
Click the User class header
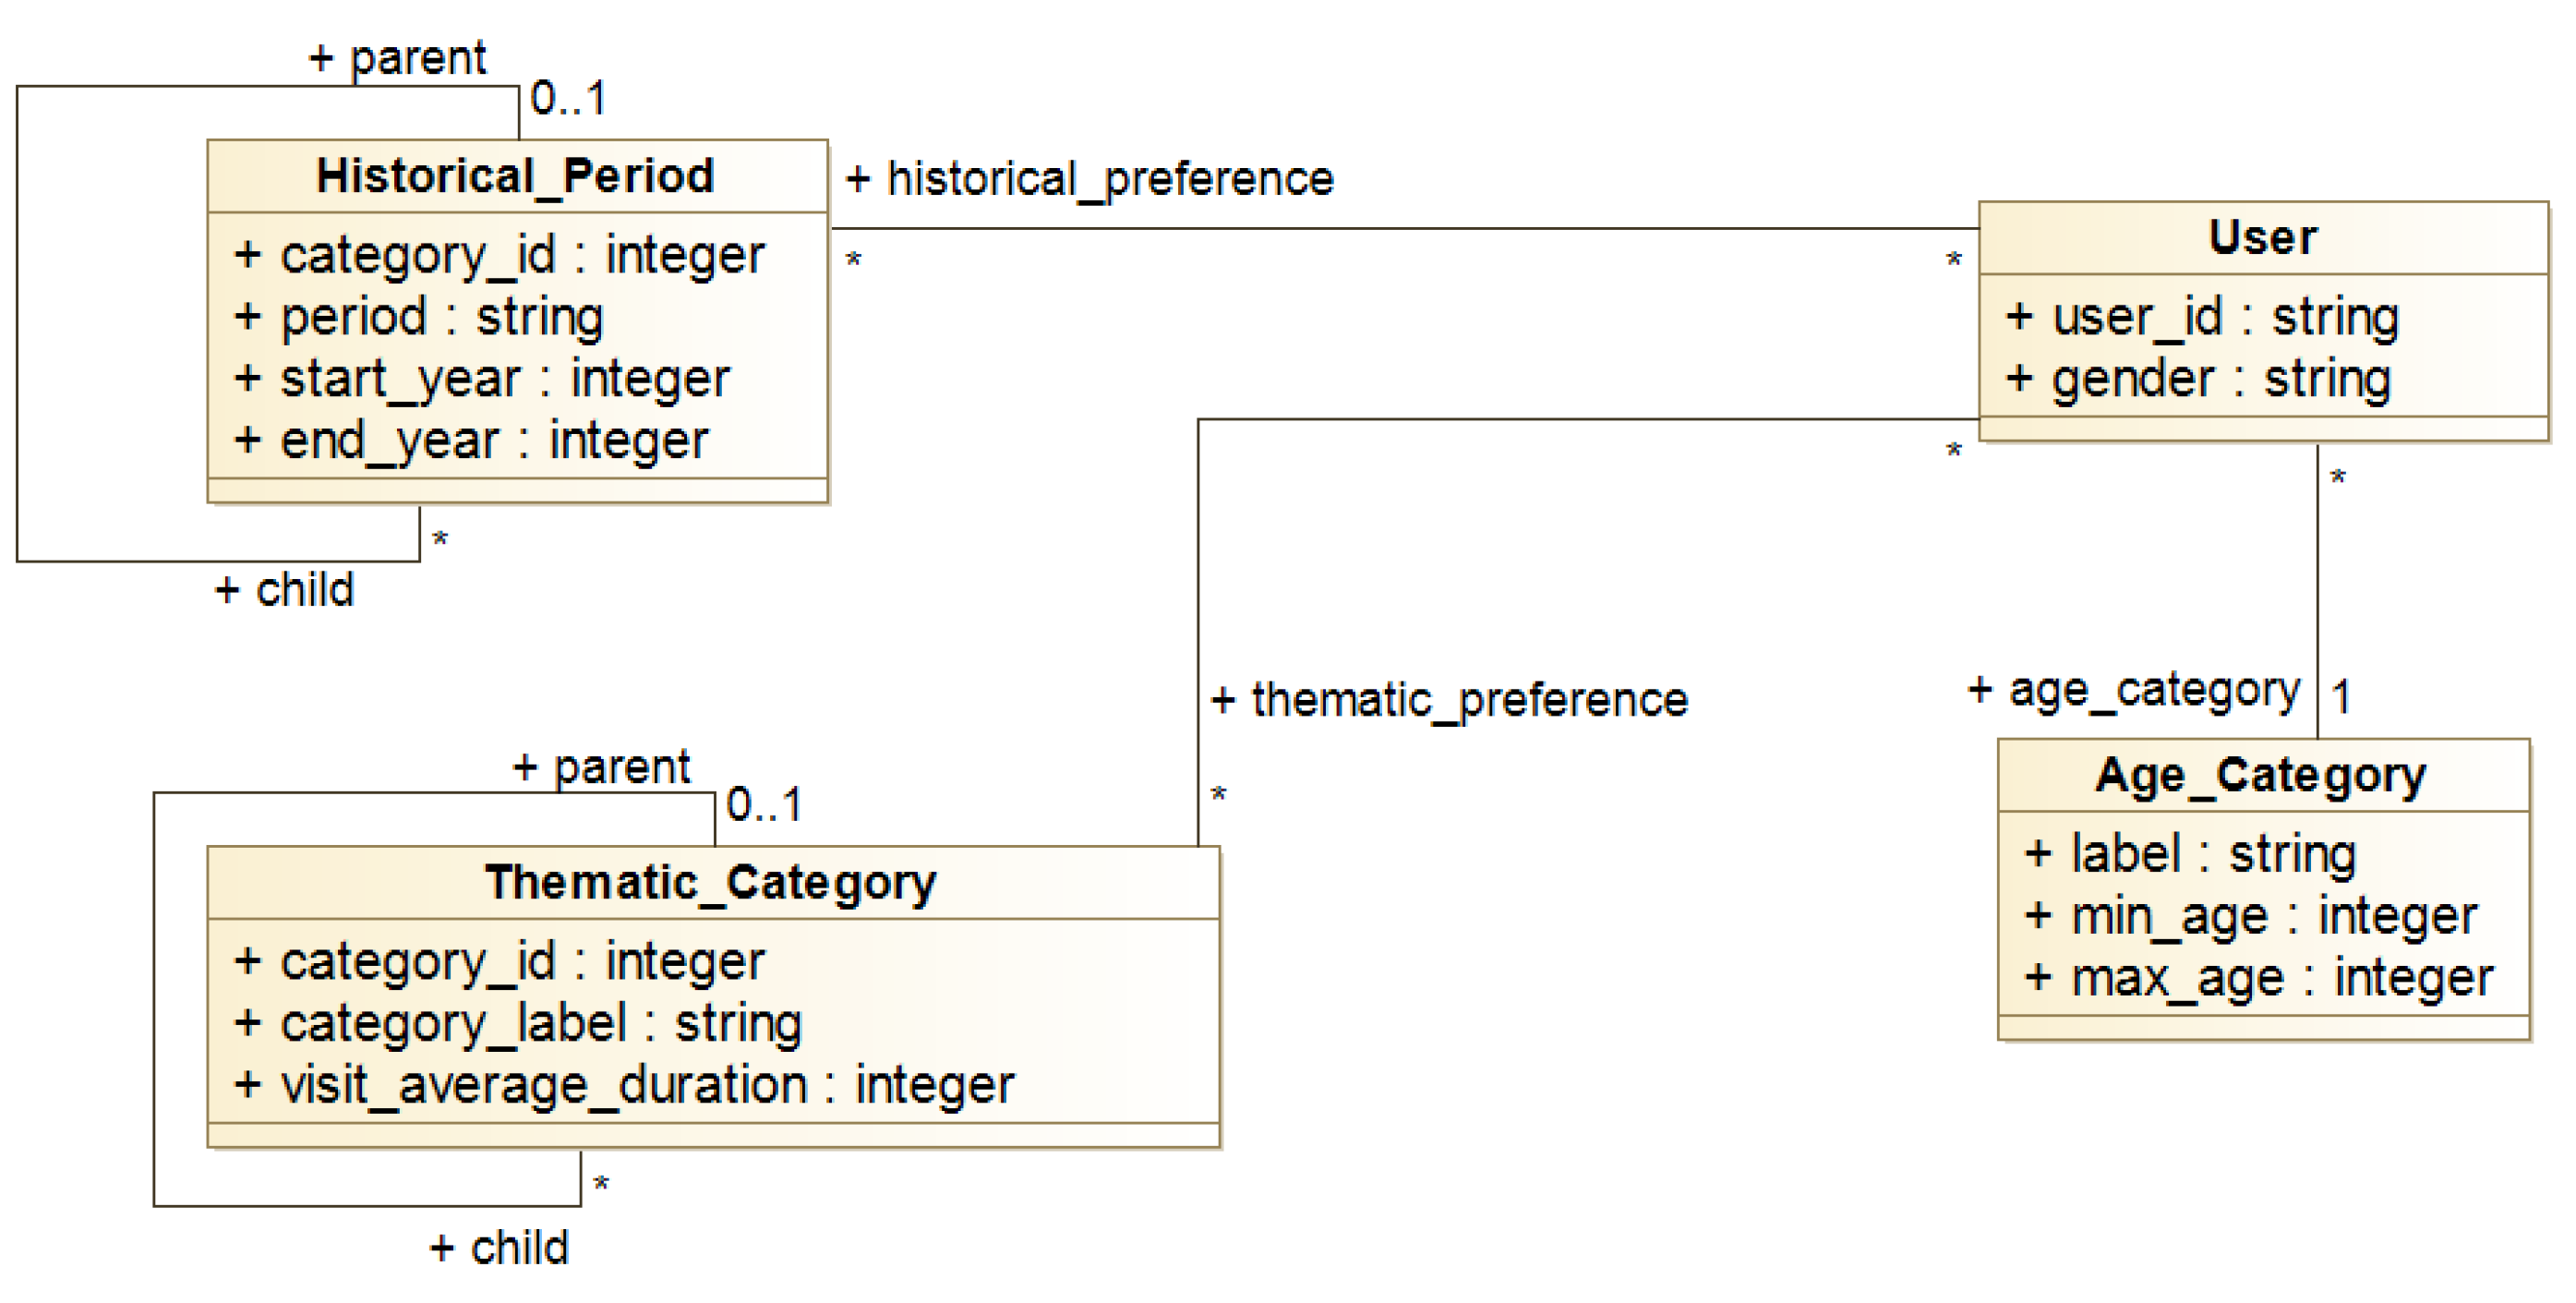[2262, 238]
